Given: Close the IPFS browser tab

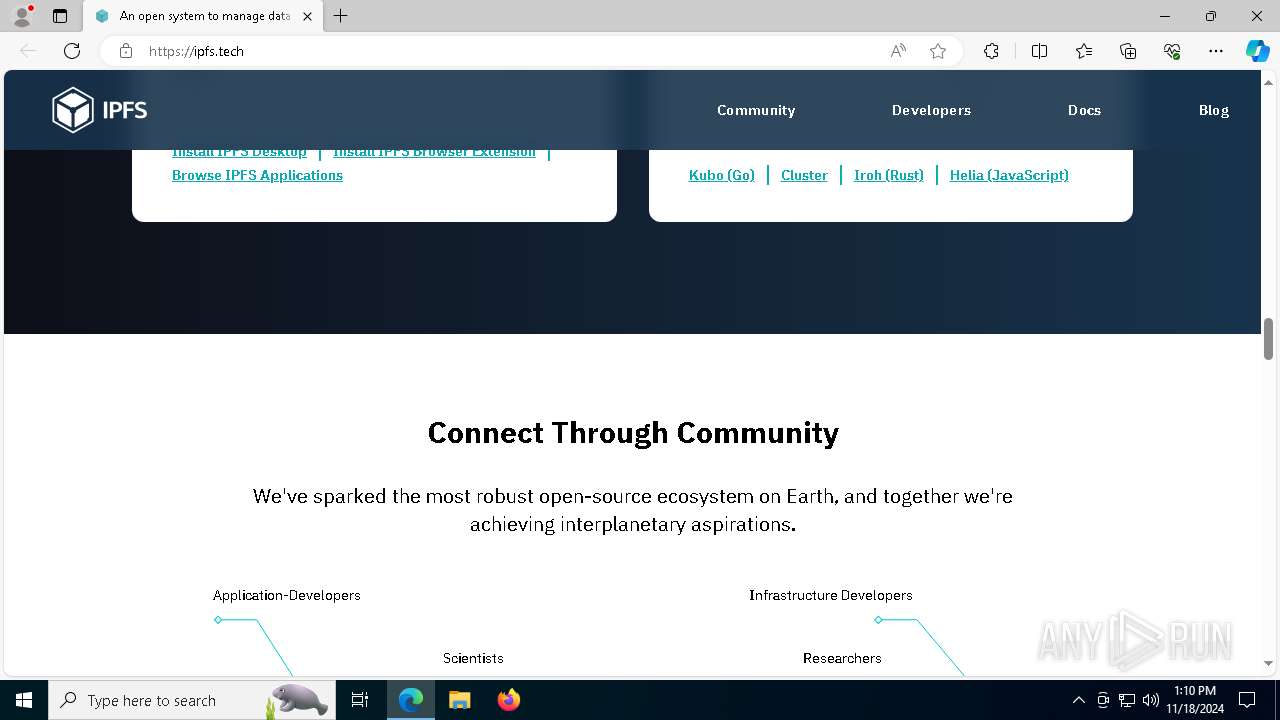Looking at the screenshot, I should (307, 16).
